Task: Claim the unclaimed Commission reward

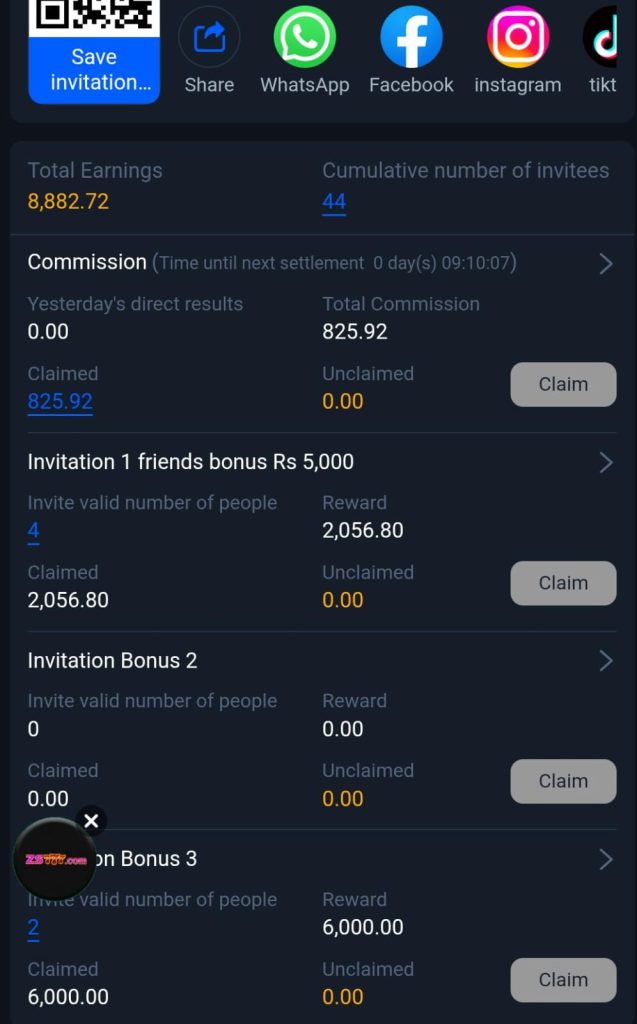Action: coord(562,384)
